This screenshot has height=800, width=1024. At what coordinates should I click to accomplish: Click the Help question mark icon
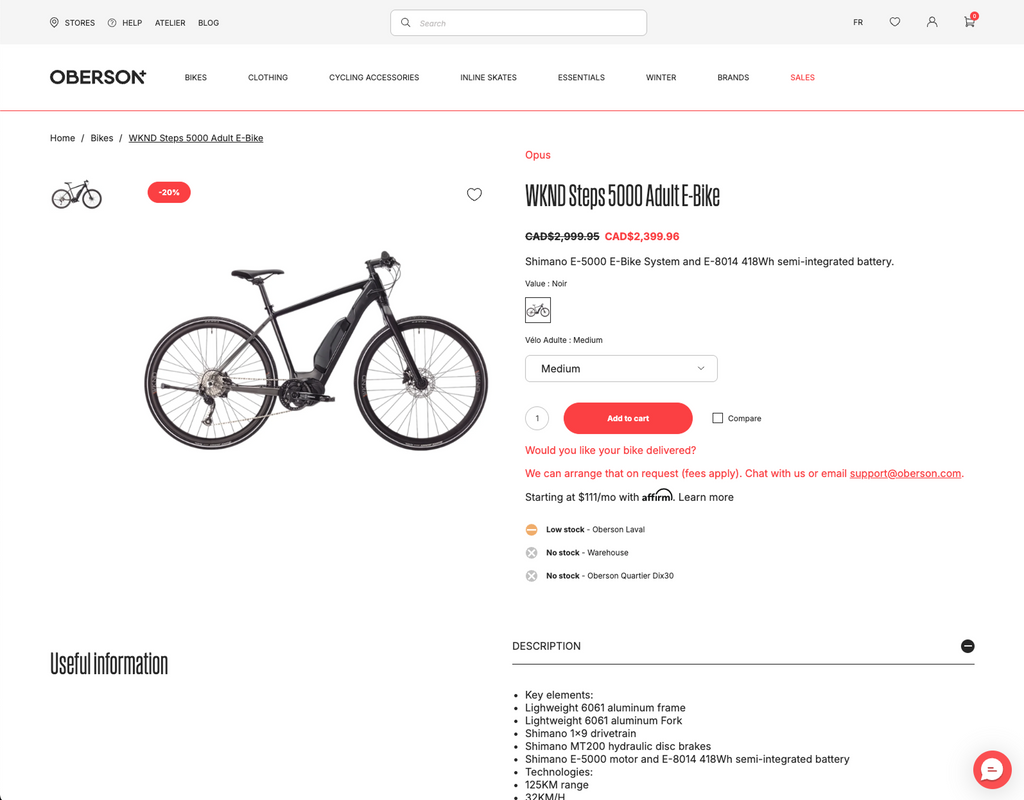[x=112, y=22]
